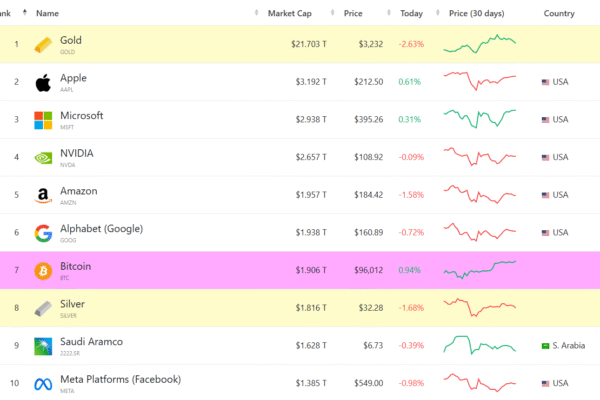The width and height of the screenshot is (600, 400).
Task: Click Meta price $549.00
Action: pyautogui.click(x=368, y=383)
